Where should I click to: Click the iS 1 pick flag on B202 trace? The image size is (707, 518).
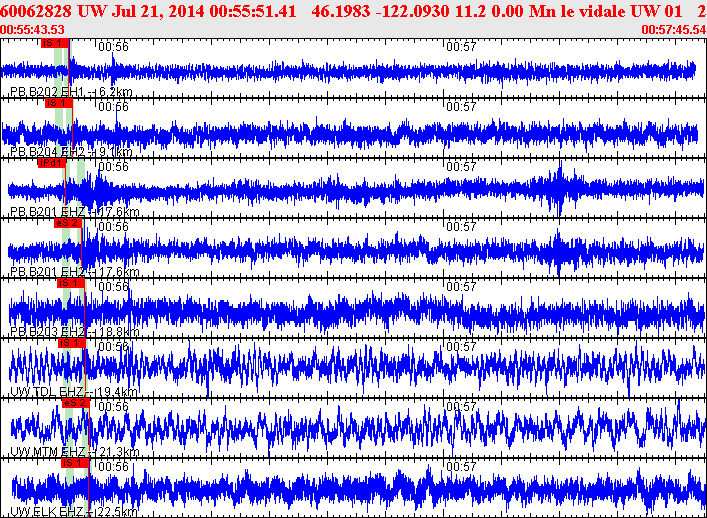[55, 43]
